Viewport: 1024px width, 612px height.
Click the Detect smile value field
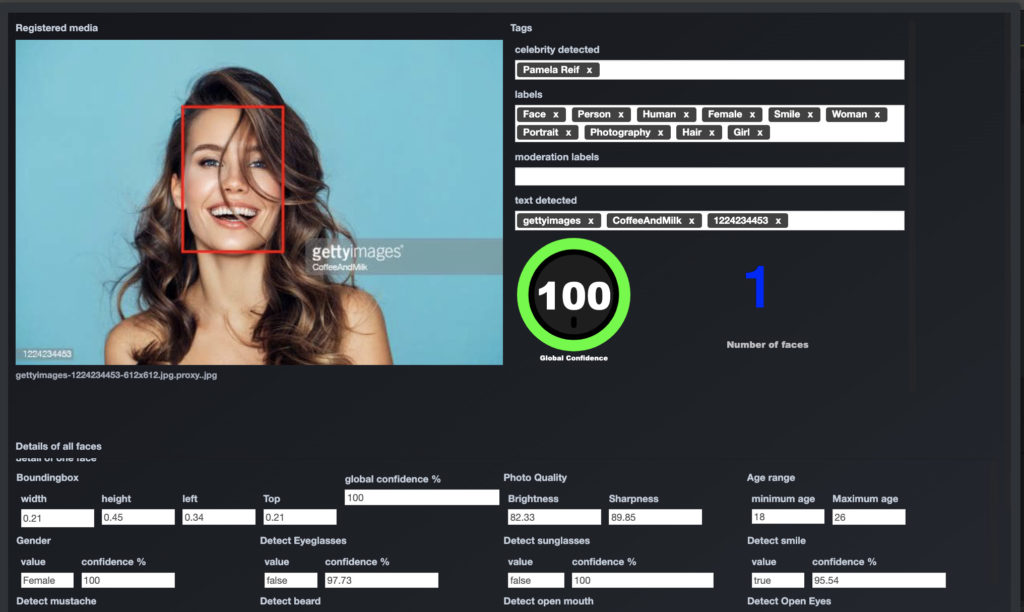[x=778, y=580]
